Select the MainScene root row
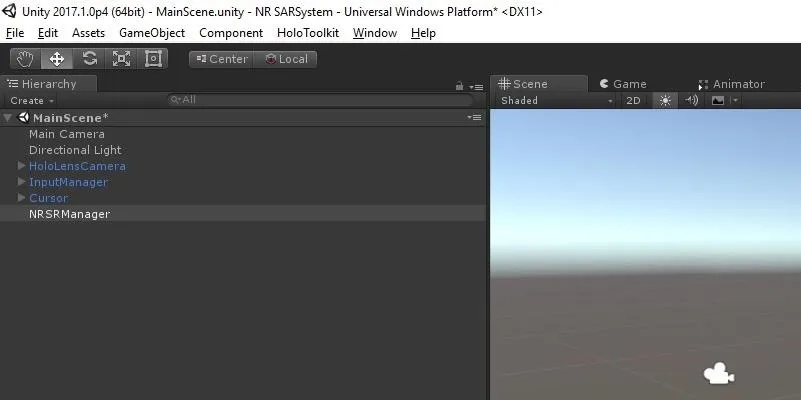This screenshot has height=400, width=801. pos(243,117)
